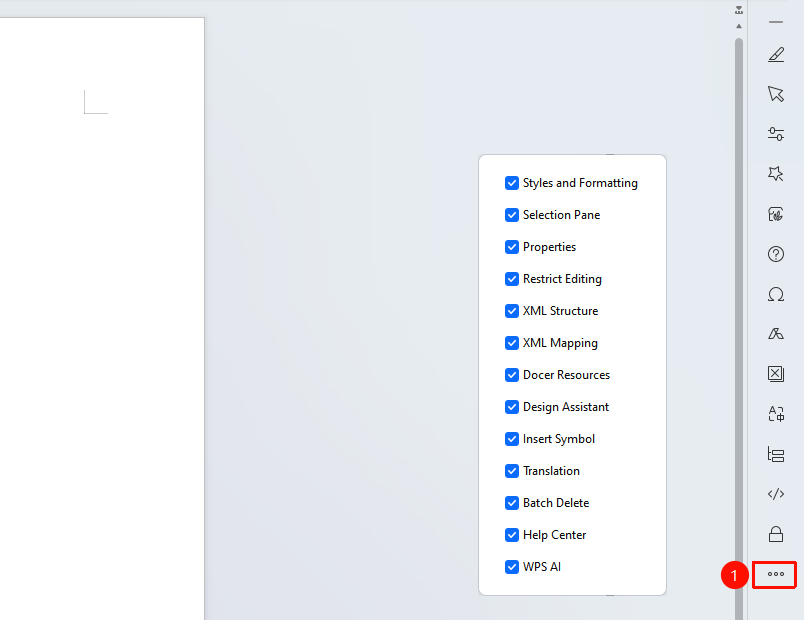Click the crossed-box sidebar icon
The image size is (804, 620).
pyautogui.click(x=776, y=374)
